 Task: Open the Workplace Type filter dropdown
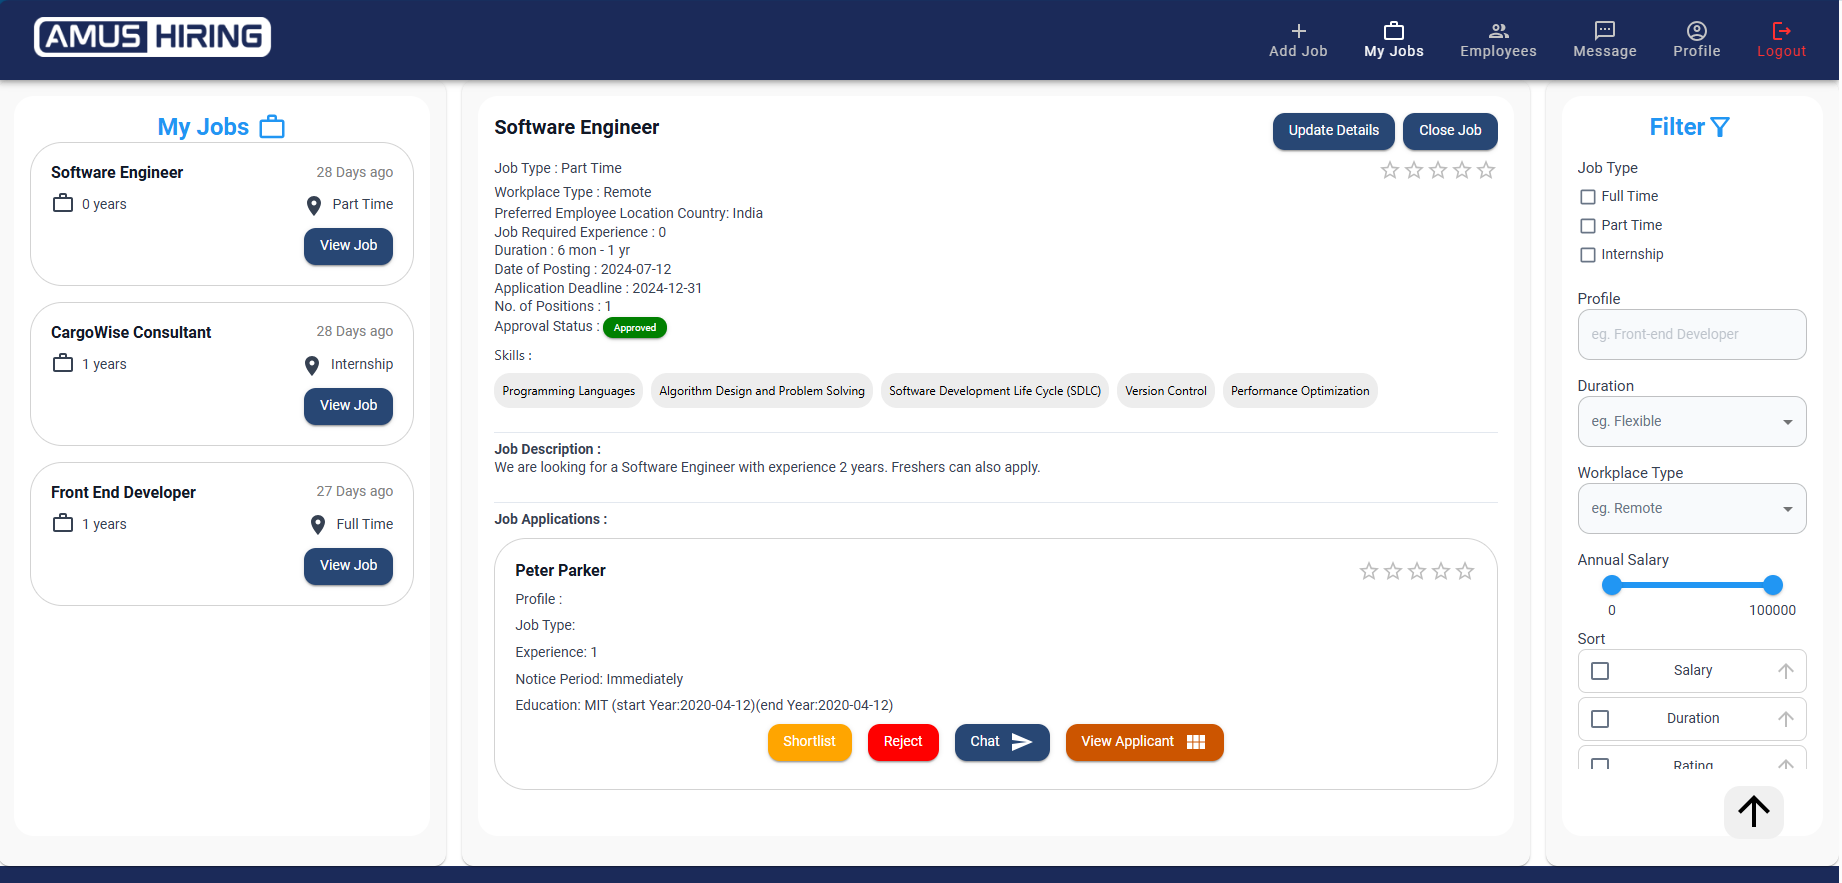click(x=1694, y=509)
